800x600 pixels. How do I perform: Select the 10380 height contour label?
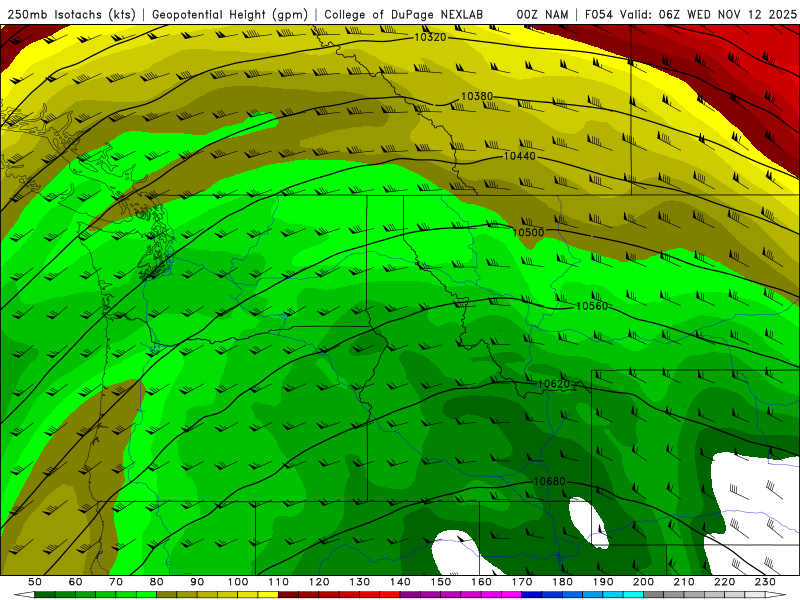477,96
